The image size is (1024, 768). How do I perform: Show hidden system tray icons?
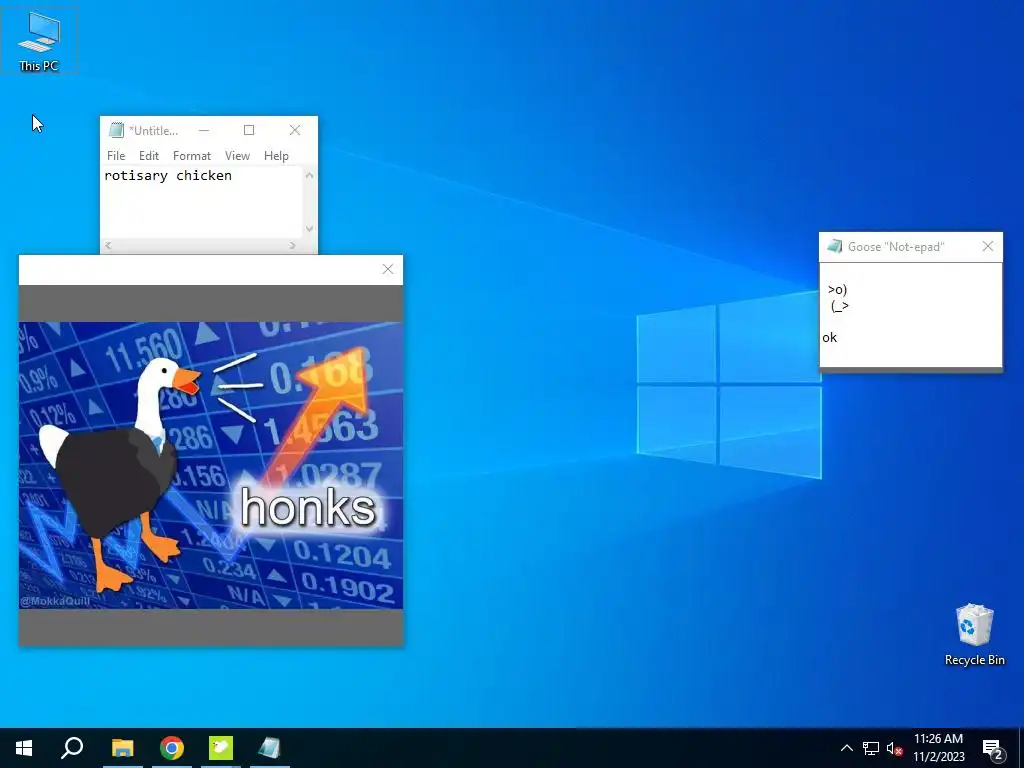click(846, 748)
